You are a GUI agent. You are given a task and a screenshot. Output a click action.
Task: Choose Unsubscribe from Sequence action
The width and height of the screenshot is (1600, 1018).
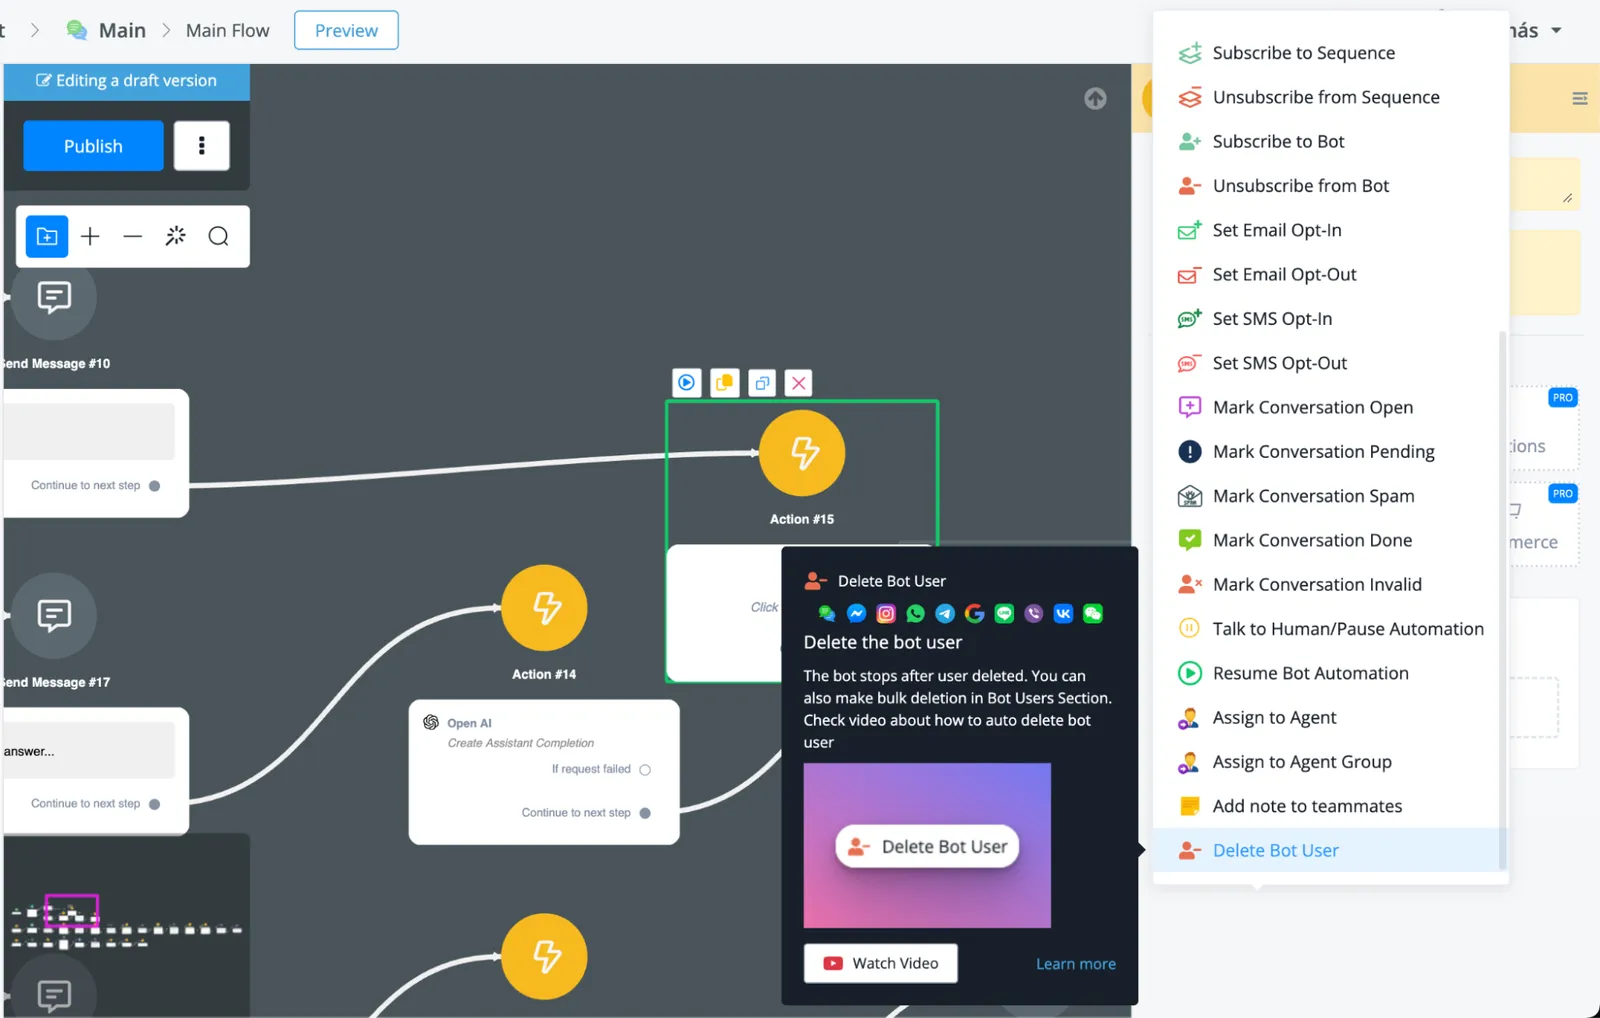(1330, 97)
